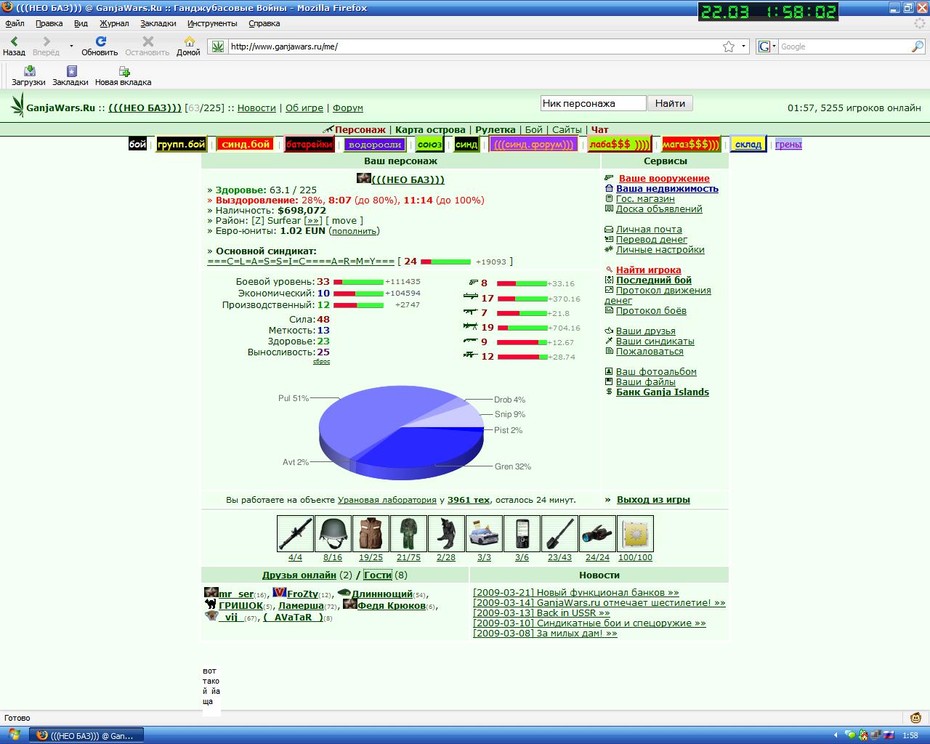Click the синд.бой red shortcut button
Image resolution: width=930 pixels, height=744 pixels.
coord(246,144)
